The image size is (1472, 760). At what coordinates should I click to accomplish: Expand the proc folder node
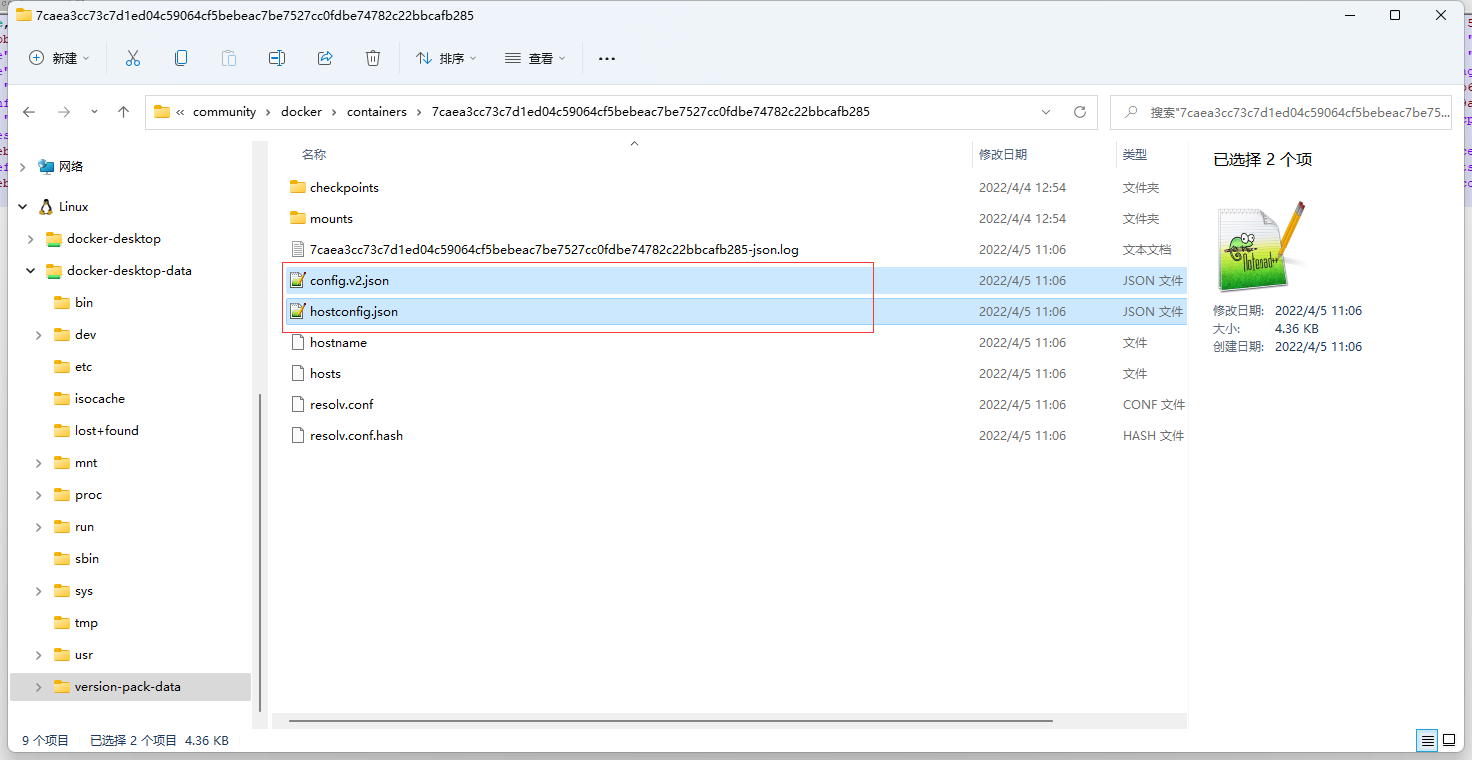tap(39, 495)
